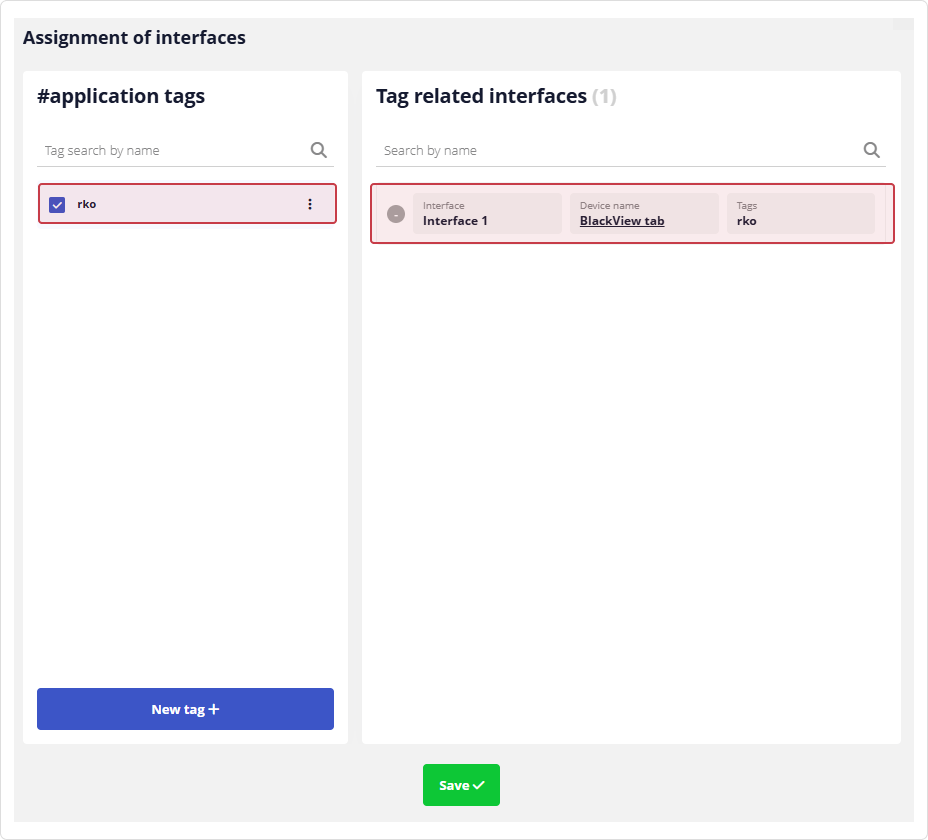This screenshot has width=928, height=840.
Task: Click the Tag related interfaces heading
Action: point(480,96)
